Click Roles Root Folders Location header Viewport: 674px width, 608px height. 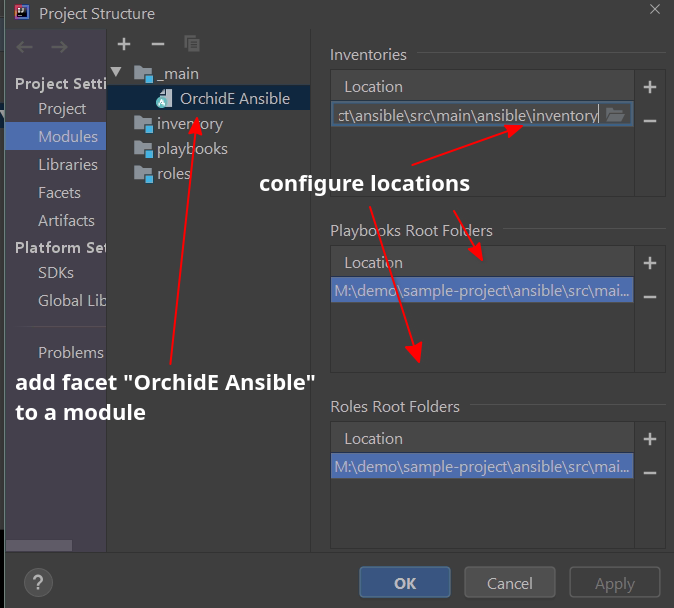coord(482,438)
